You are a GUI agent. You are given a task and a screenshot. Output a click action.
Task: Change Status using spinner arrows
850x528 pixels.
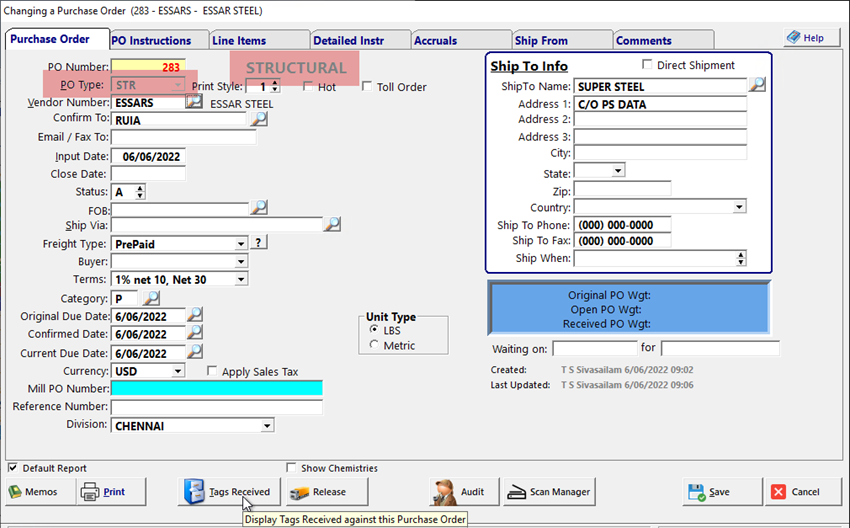(140, 191)
